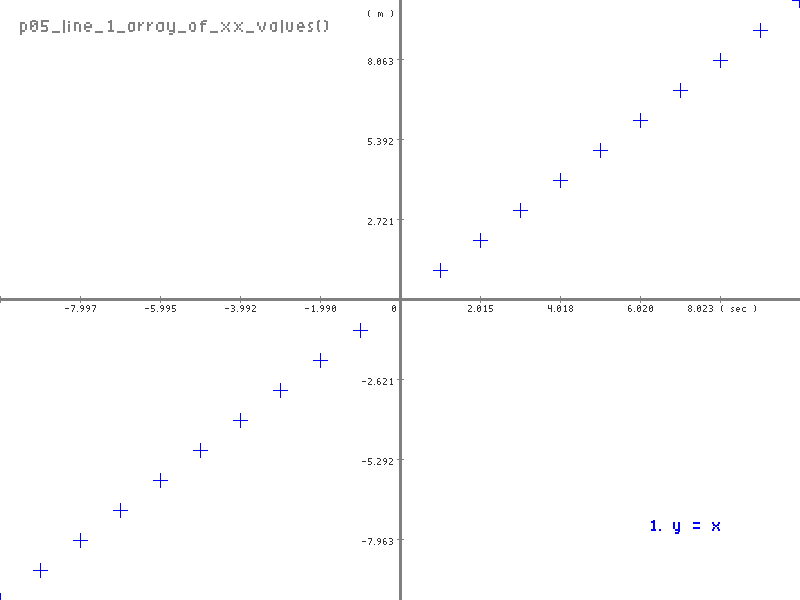The width and height of the screenshot is (800, 600).
Task: Click x-axis tick label -5.995
Action: click(160, 309)
